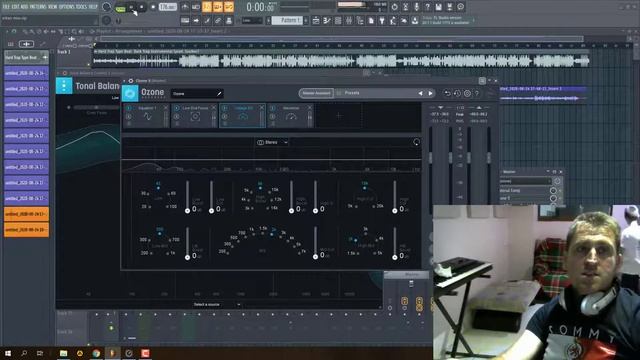Open the FILE menu
This screenshot has height=360, width=640.
click(6, 7)
